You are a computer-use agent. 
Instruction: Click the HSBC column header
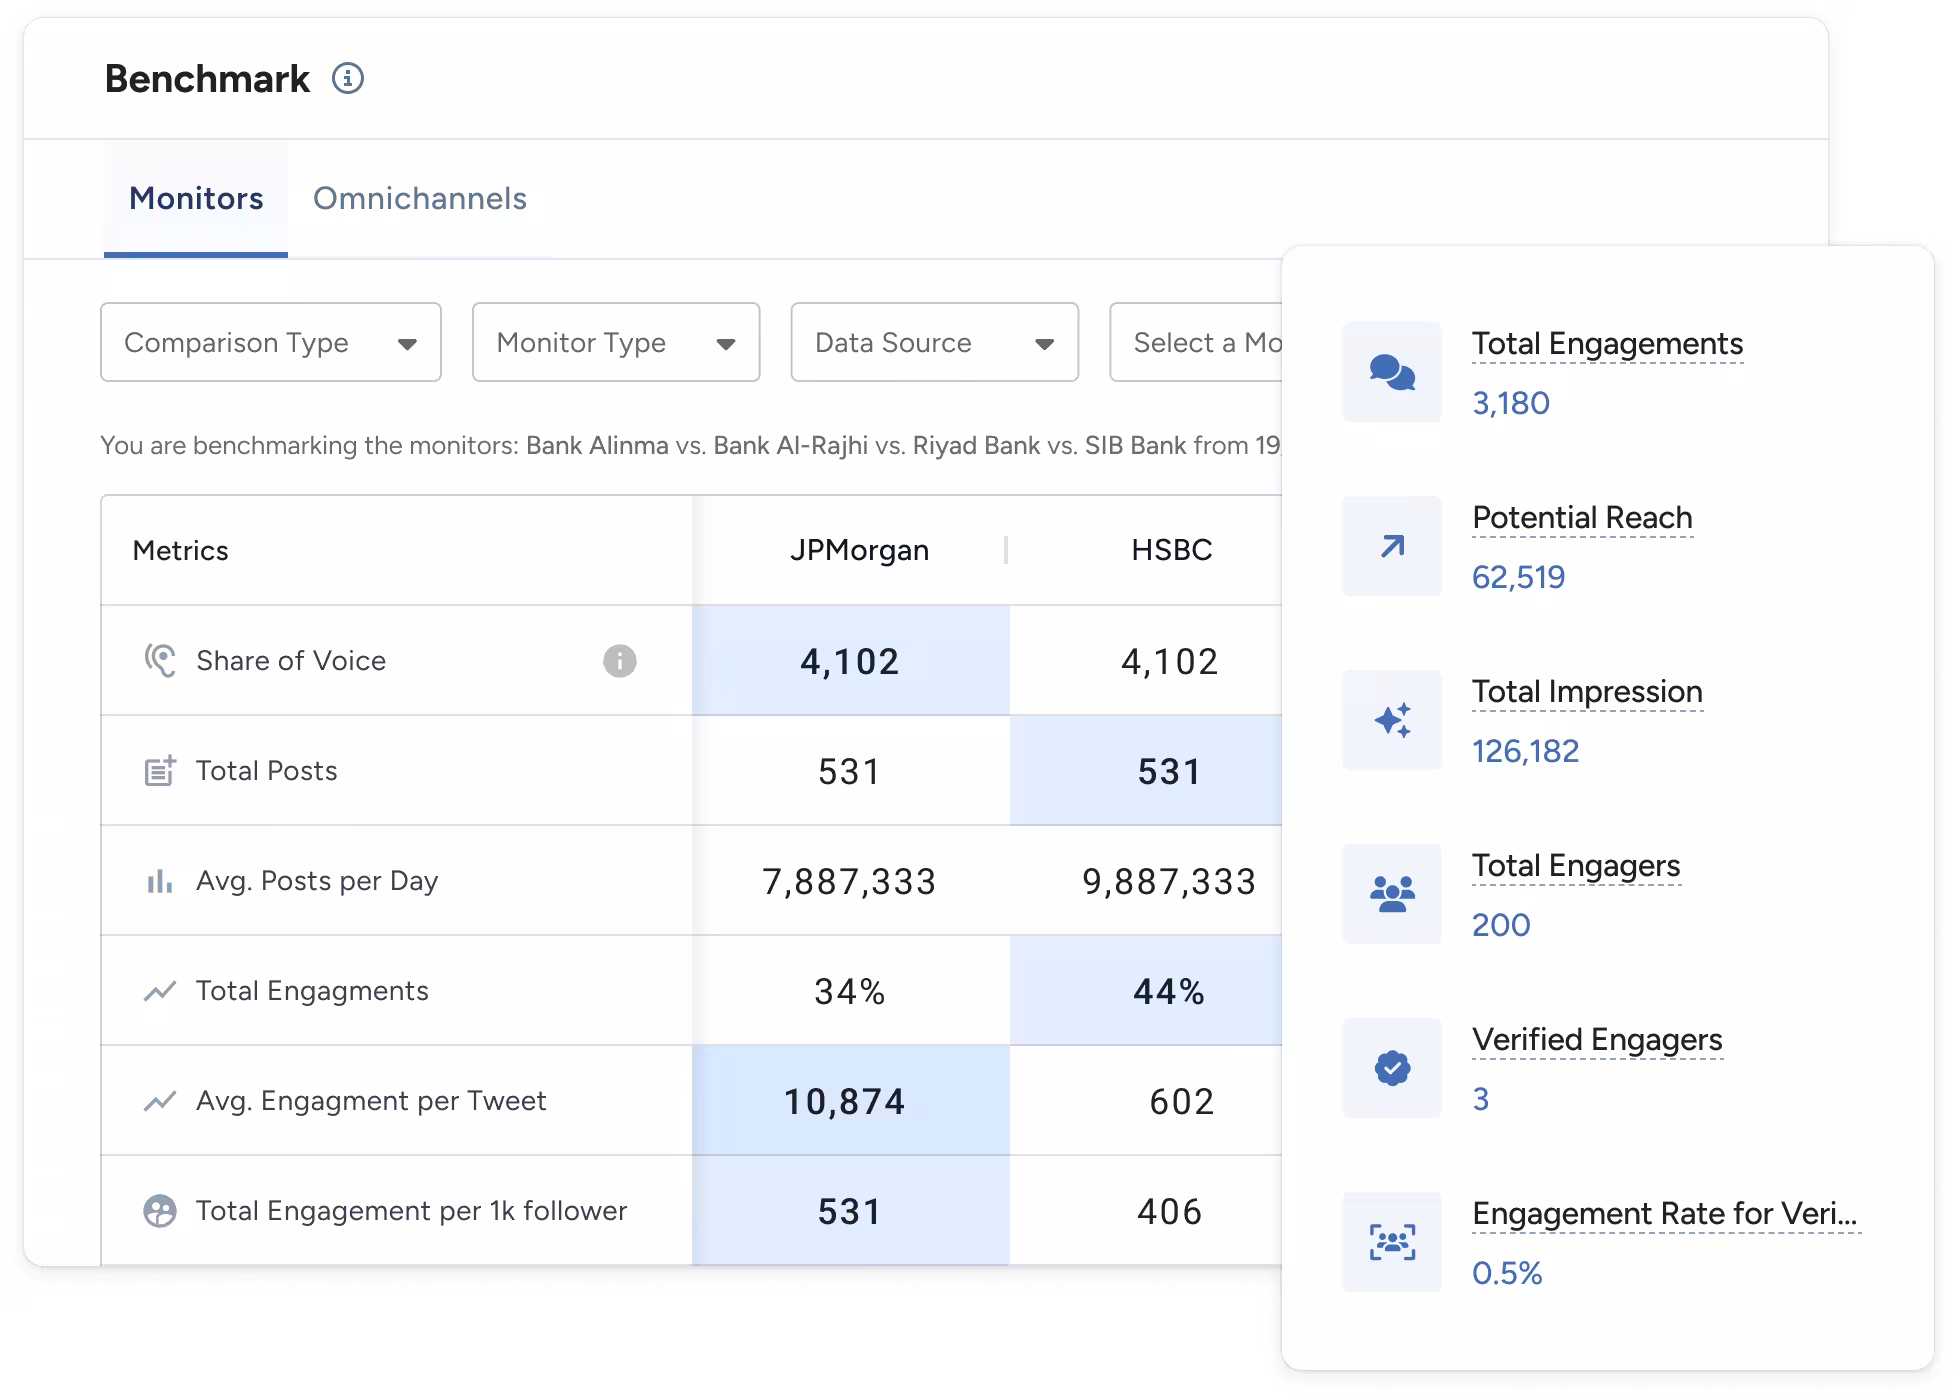(1171, 550)
